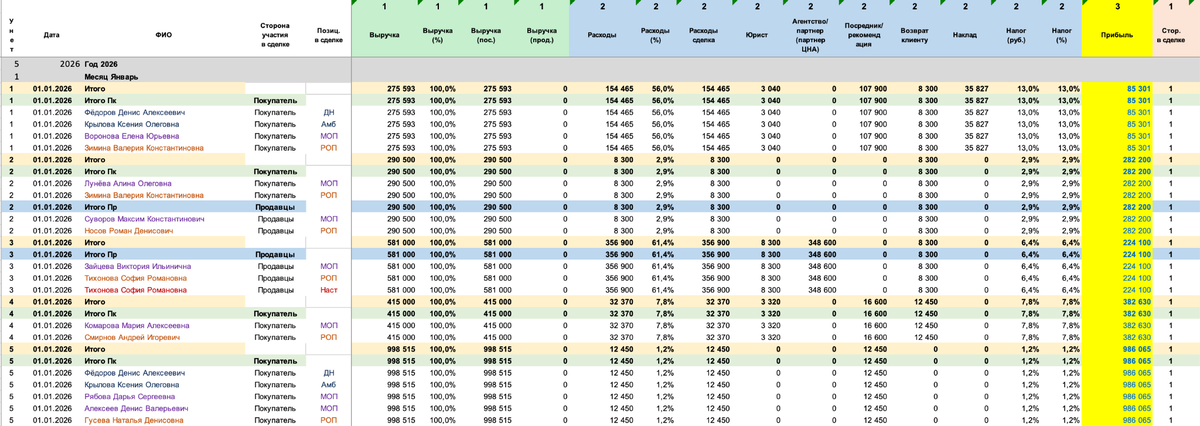Click Расходы (%) 61,4% in Зайцева row
Image resolution: width=1200 pixels, height=426 pixels.
tap(664, 266)
